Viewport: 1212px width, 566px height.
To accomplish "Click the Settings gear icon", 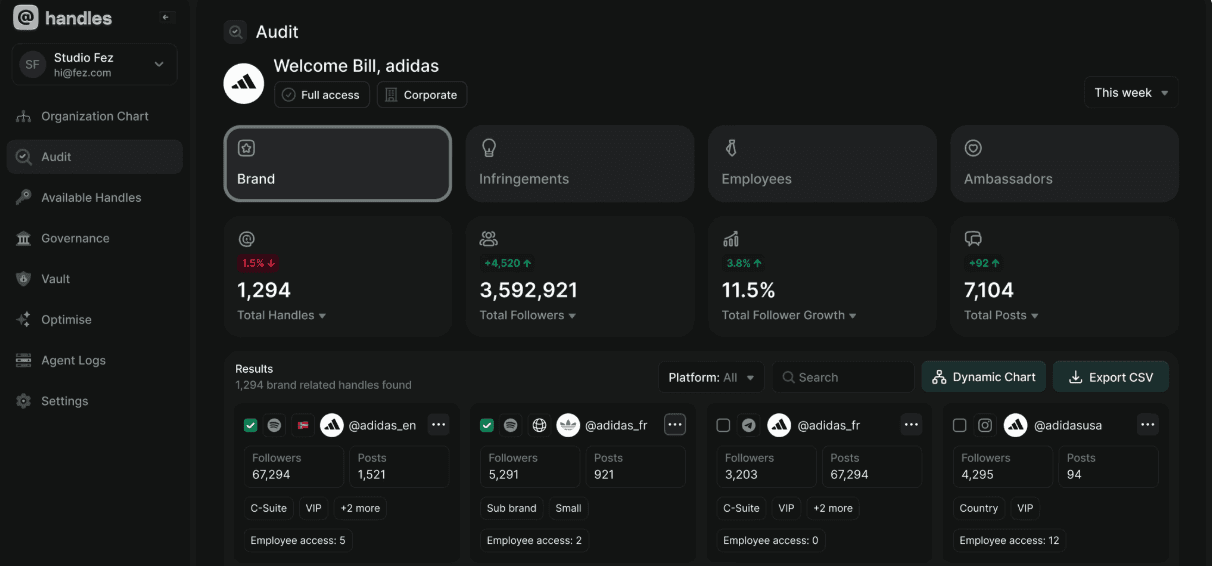I will click(23, 401).
